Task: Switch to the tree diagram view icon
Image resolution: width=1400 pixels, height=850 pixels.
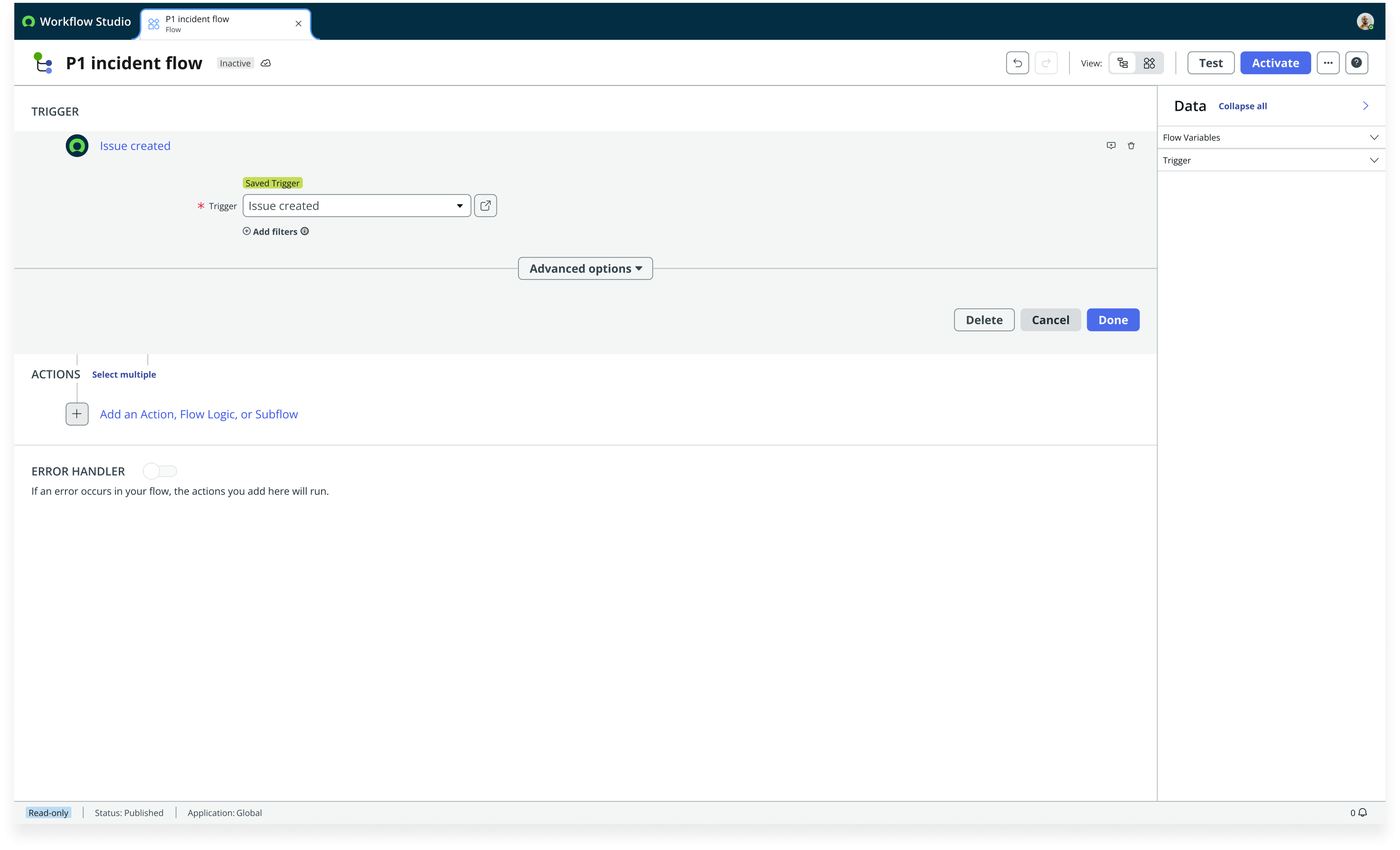Action: [x=1123, y=63]
